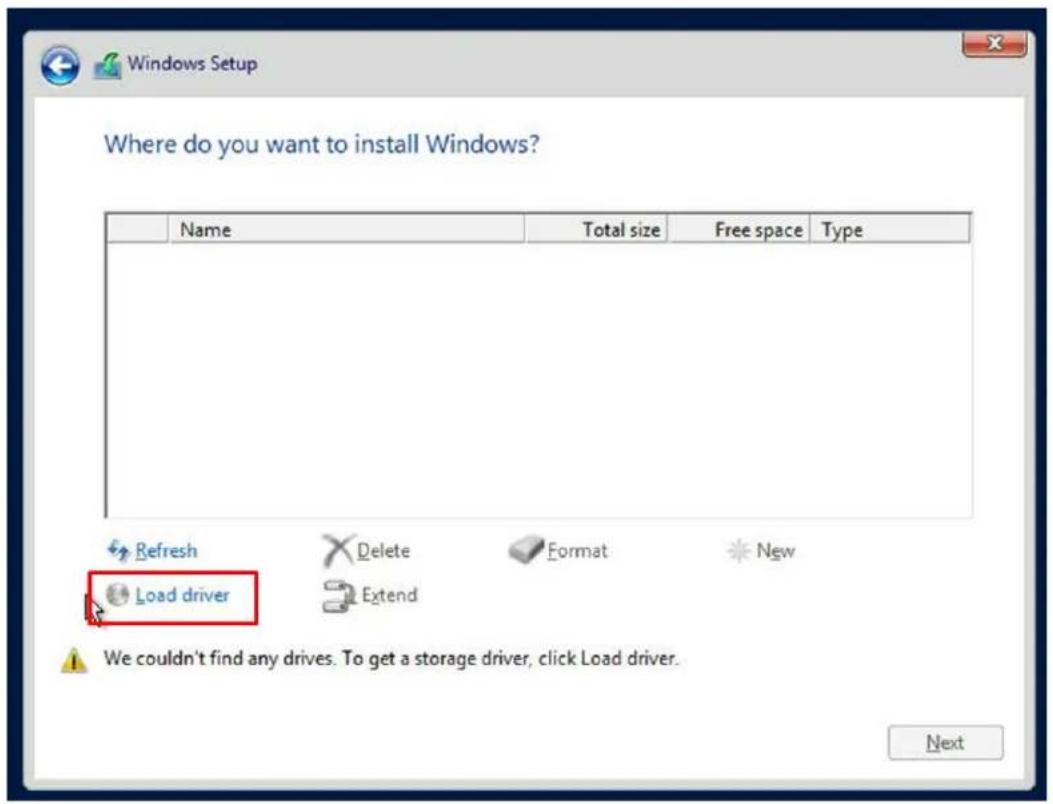Click the Windows Setup title text
The height and width of the screenshot is (804, 1053).
pyautogui.click(x=192, y=64)
